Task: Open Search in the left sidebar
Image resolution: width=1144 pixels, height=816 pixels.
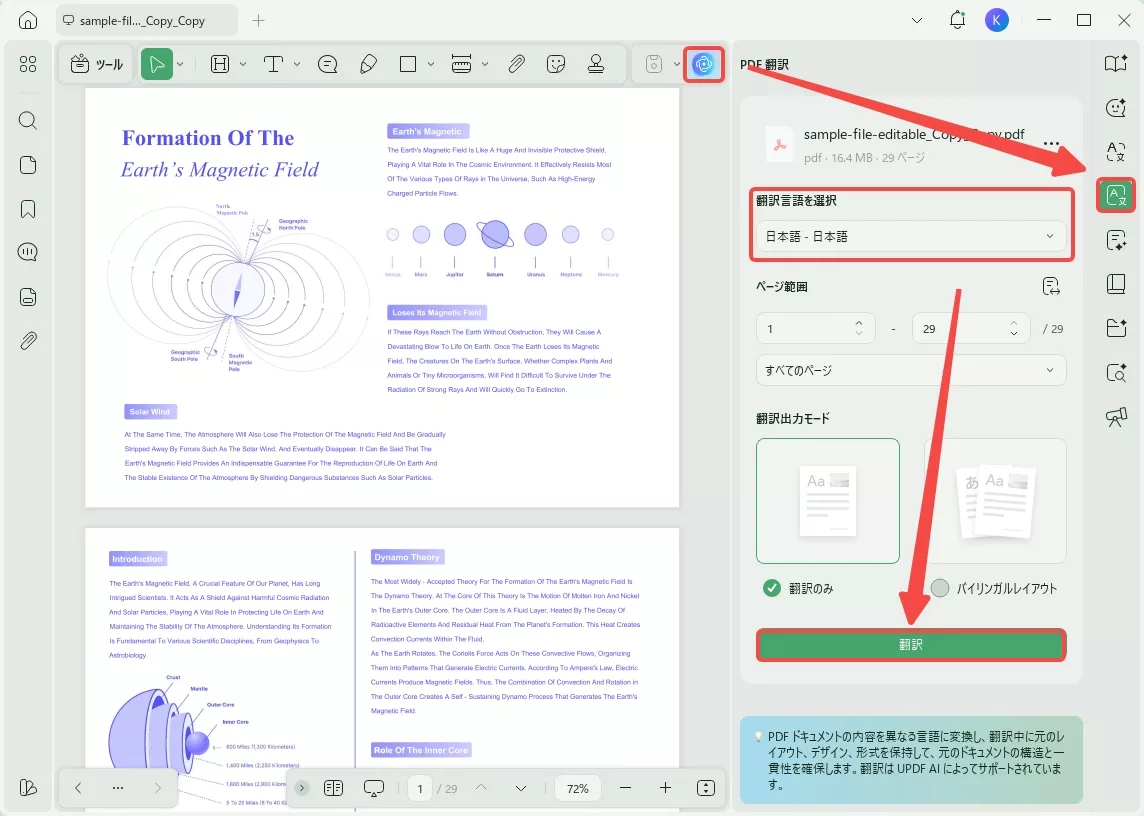Action: 27,120
